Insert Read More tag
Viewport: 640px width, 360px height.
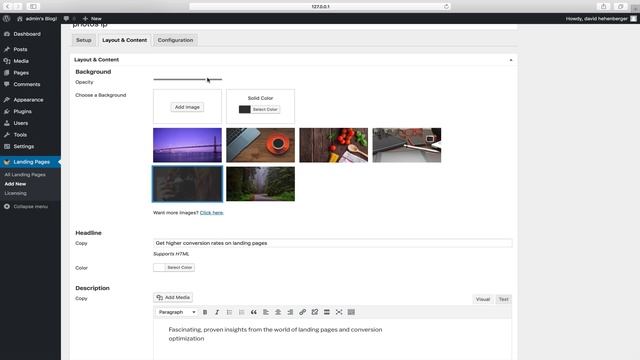(x=327, y=312)
